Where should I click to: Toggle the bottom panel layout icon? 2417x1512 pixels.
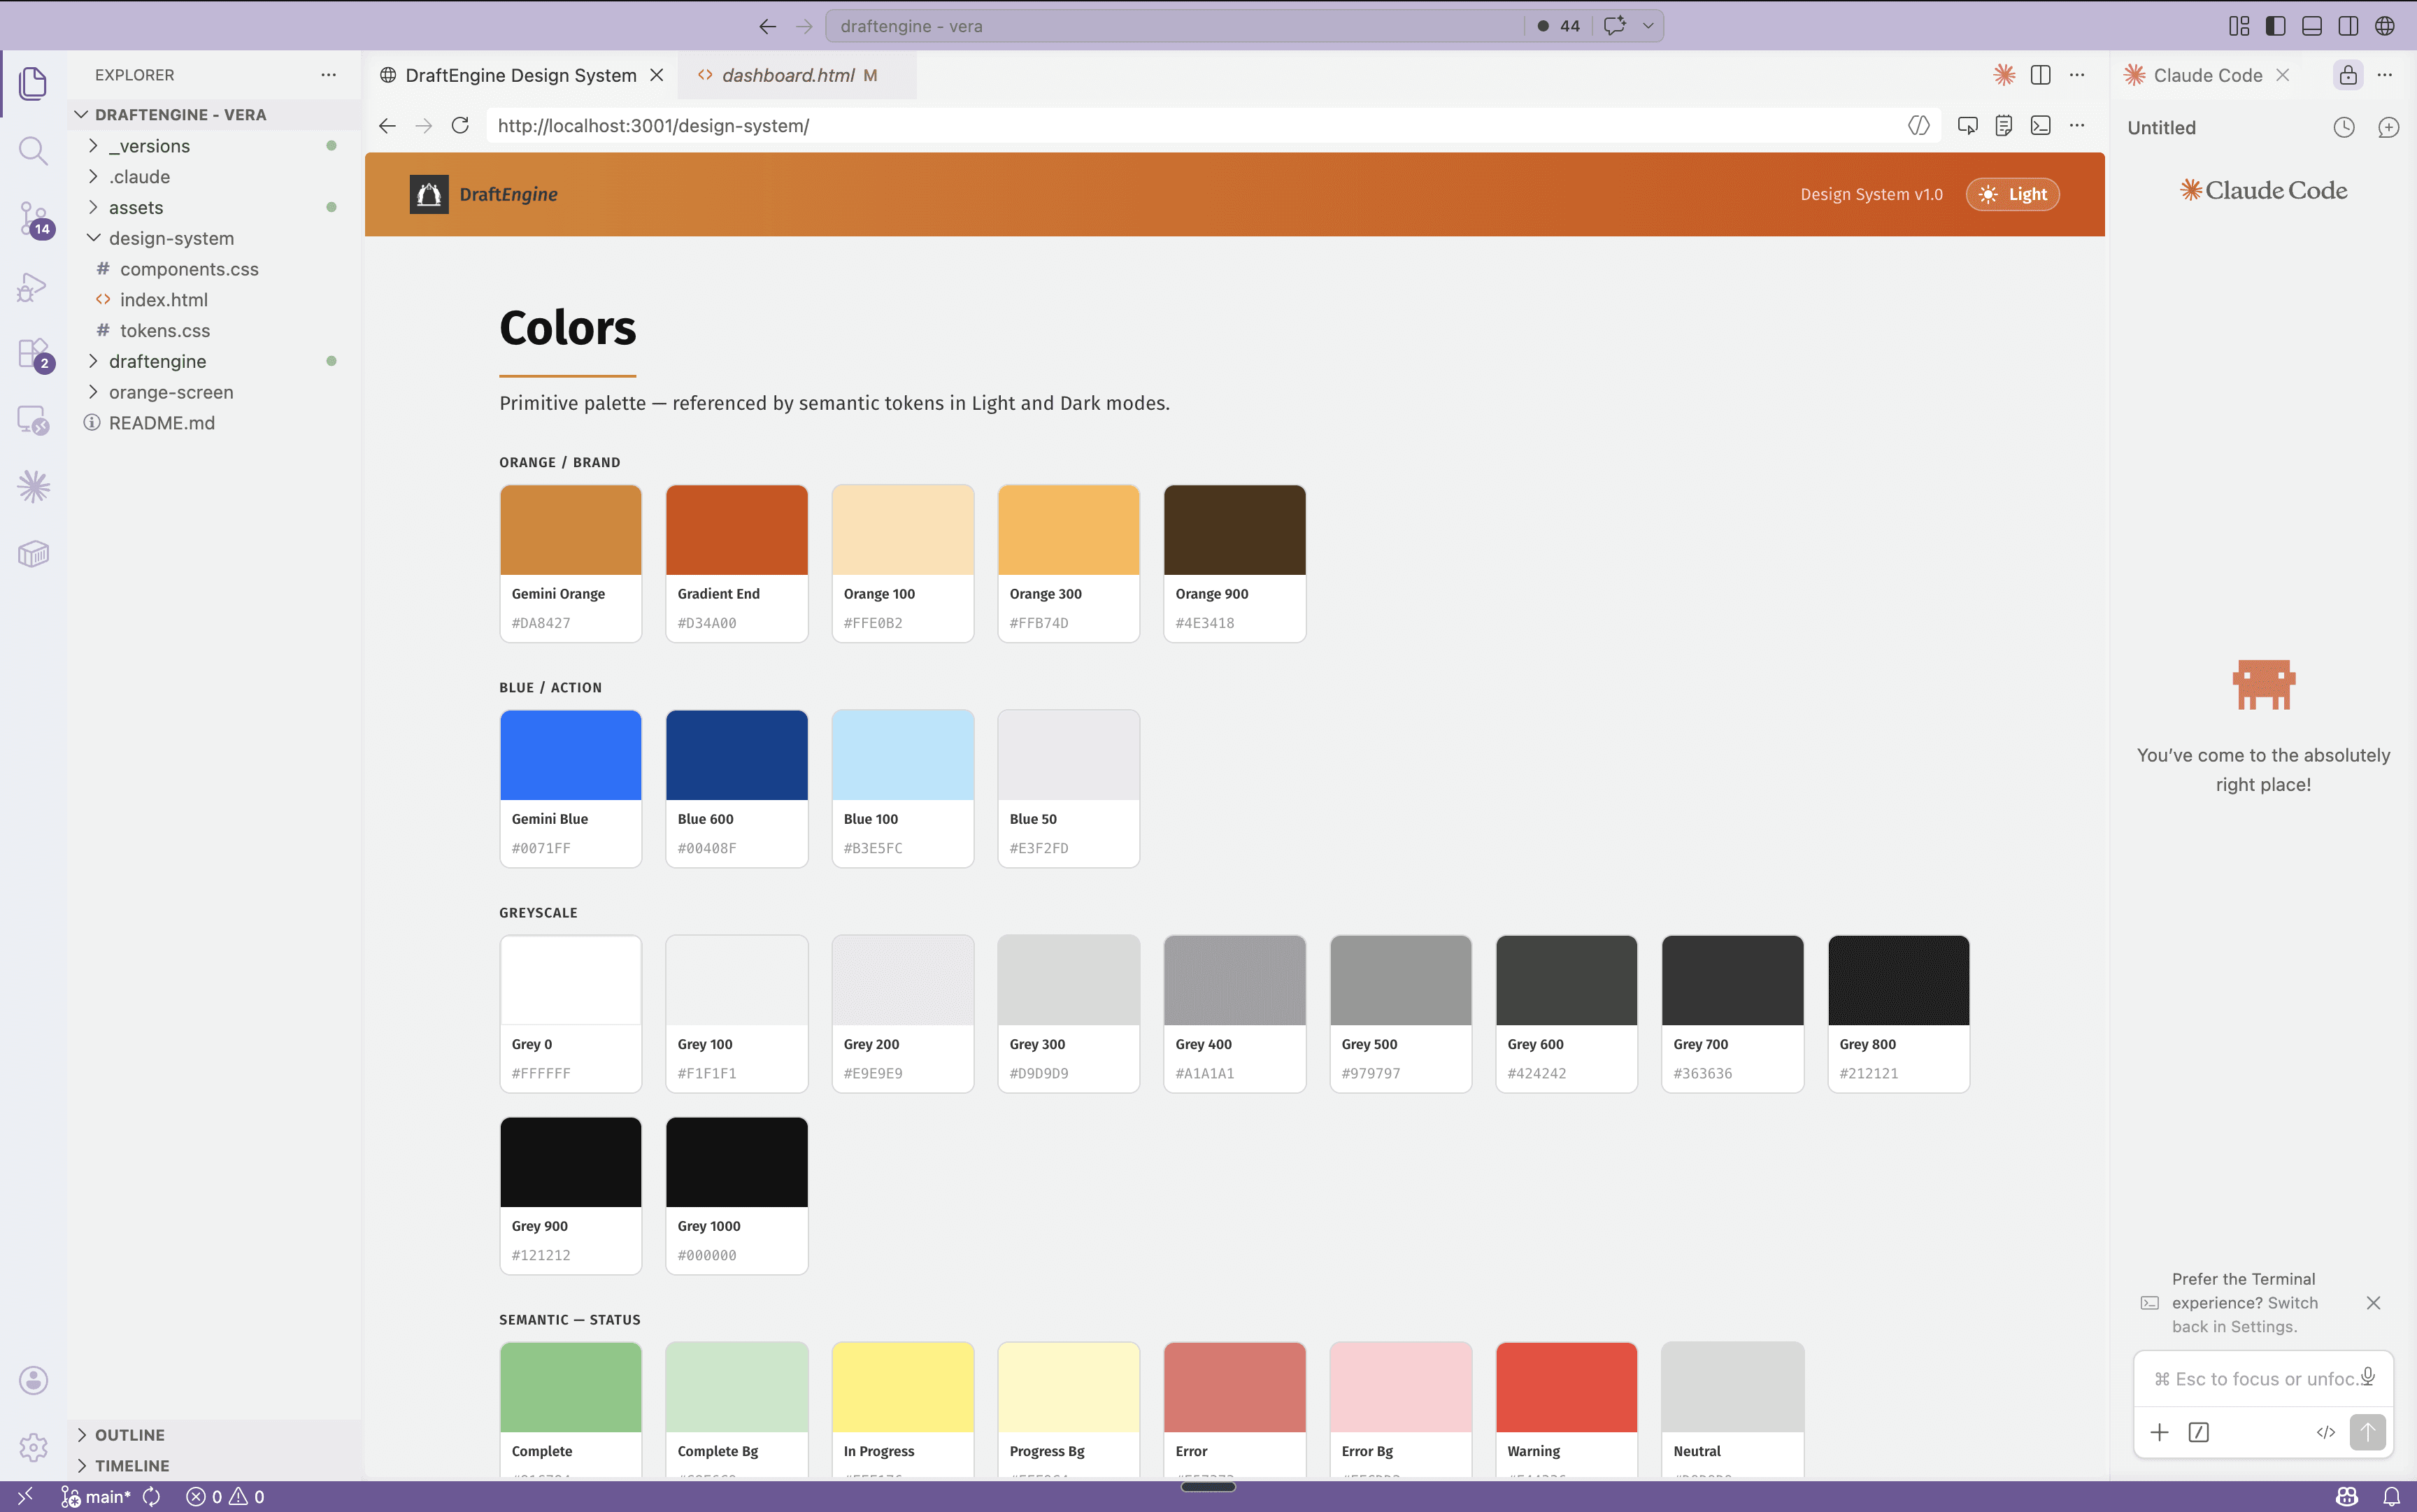click(2311, 26)
